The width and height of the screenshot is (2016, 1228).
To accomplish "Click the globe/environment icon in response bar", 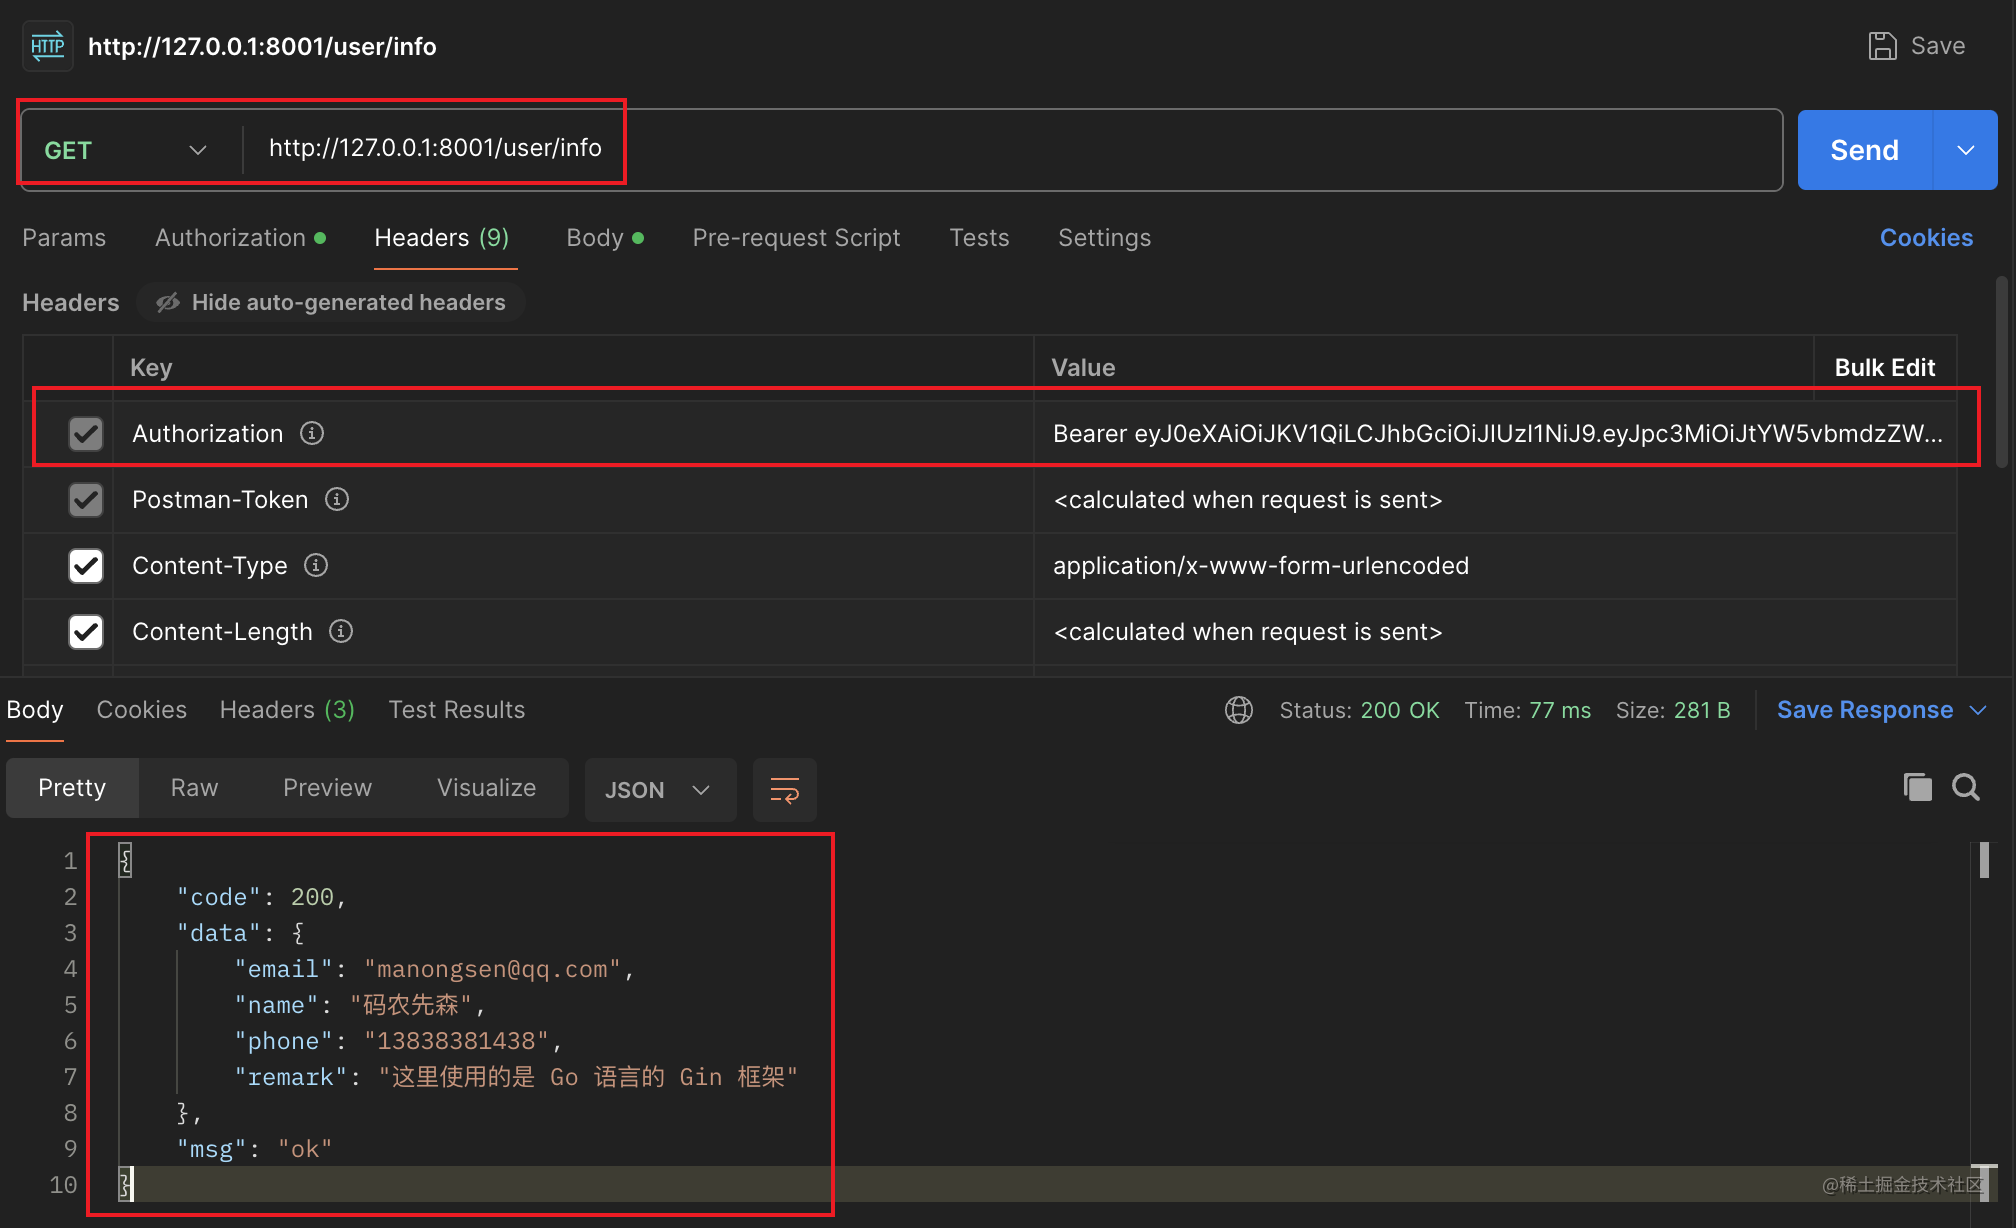I will pyautogui.click(x=1236, y=708).
